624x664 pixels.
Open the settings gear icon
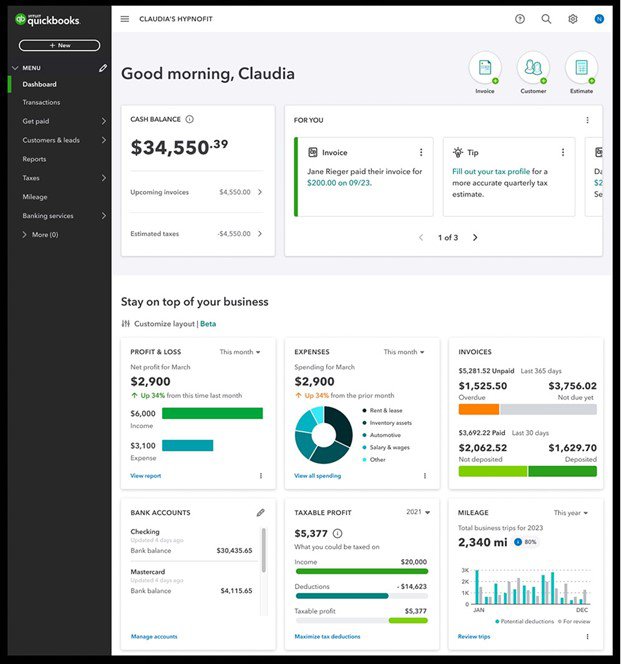573,19
